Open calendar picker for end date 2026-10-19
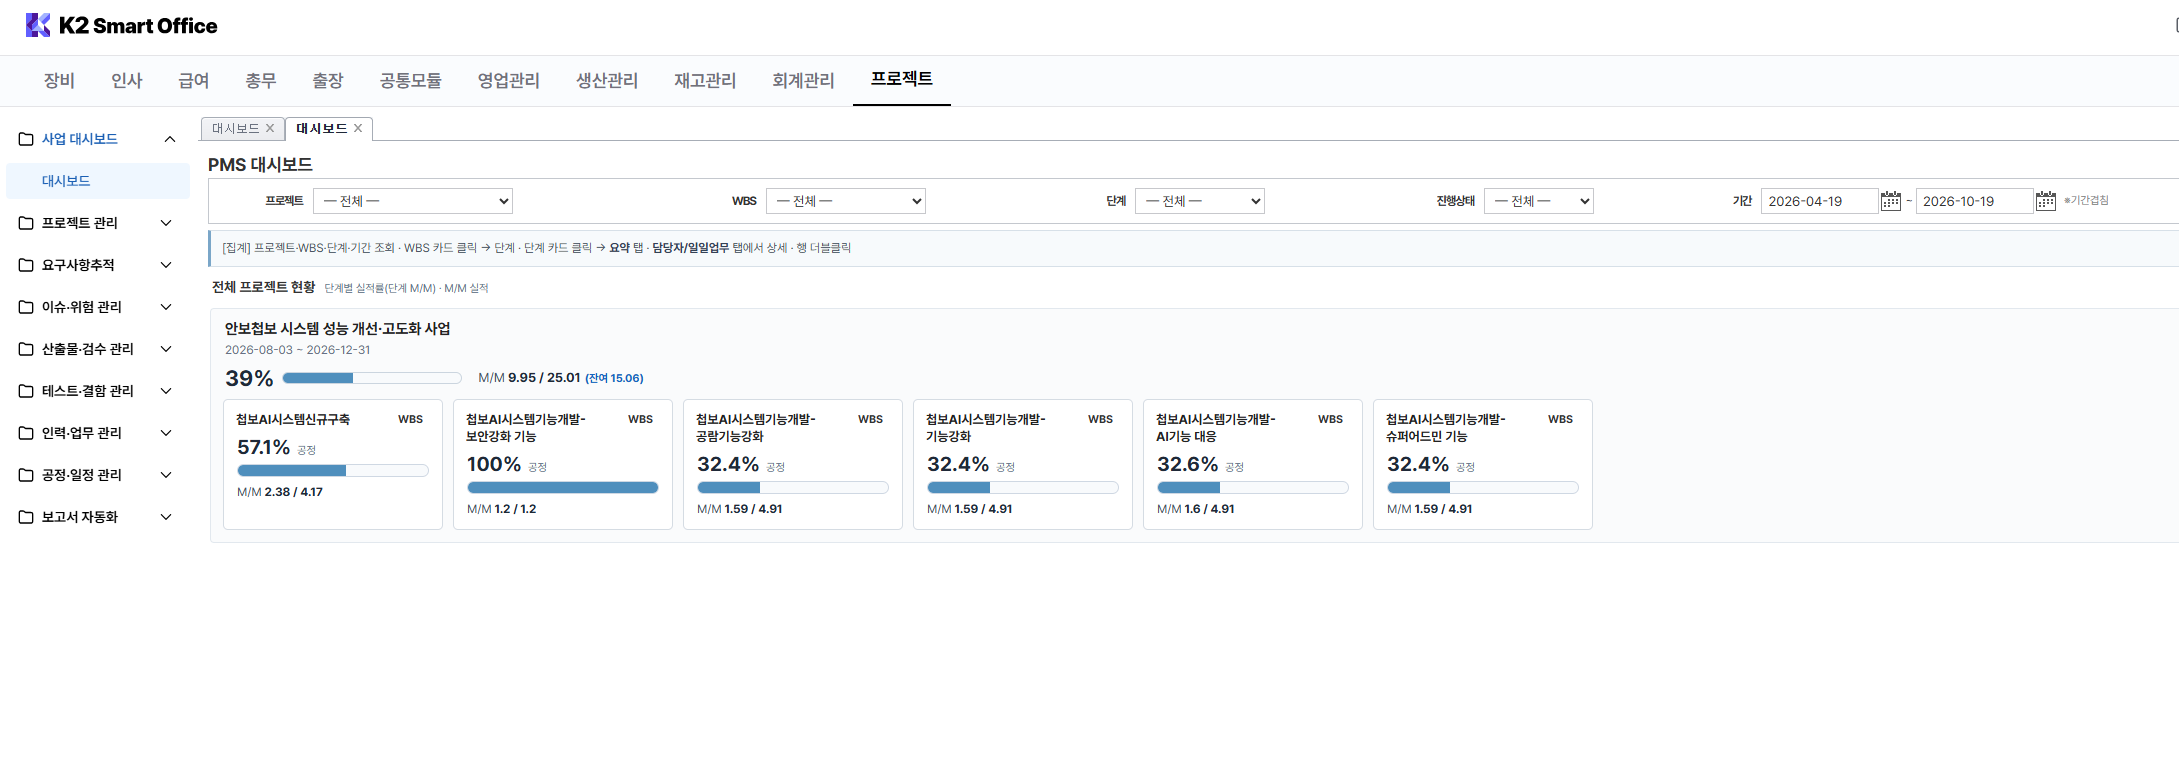The height and width of the screenshot is (781, 2179). tap(2045, 201)
